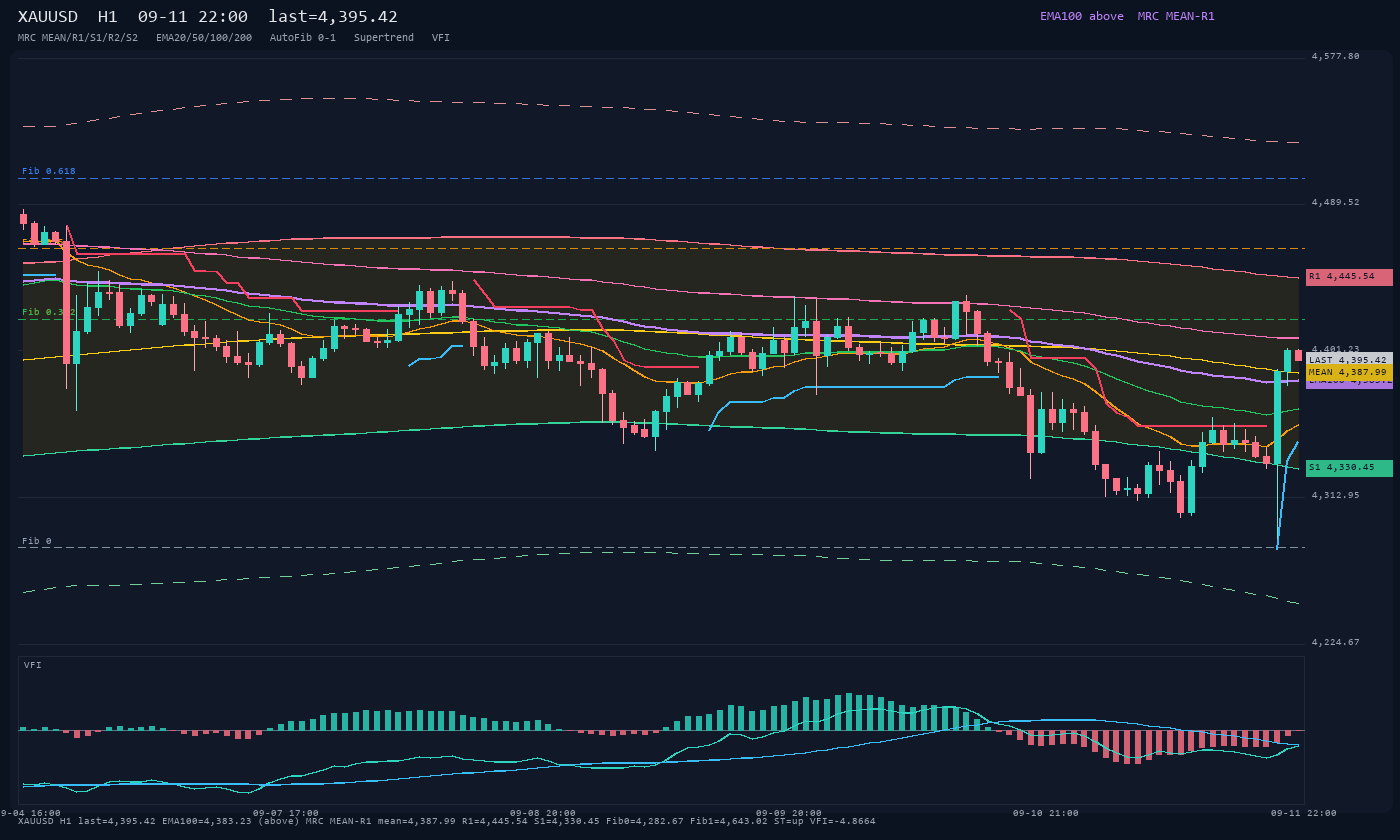Select the yellow MEAN 4,387.99 price tag
Viewport: 1400px width, 840px height.
(1349, 372)
